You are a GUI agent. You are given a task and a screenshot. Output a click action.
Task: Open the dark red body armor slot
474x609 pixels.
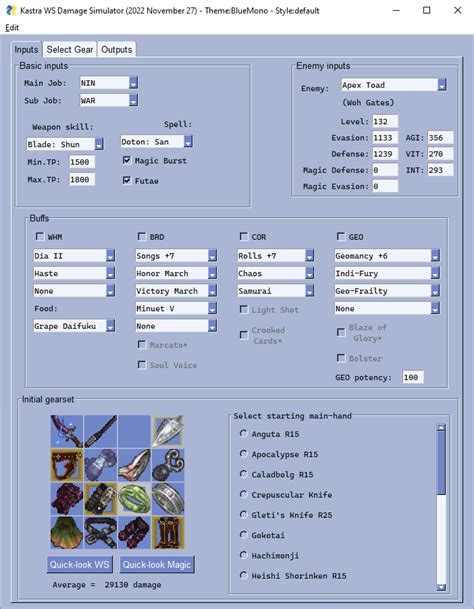tap(67, 499)
